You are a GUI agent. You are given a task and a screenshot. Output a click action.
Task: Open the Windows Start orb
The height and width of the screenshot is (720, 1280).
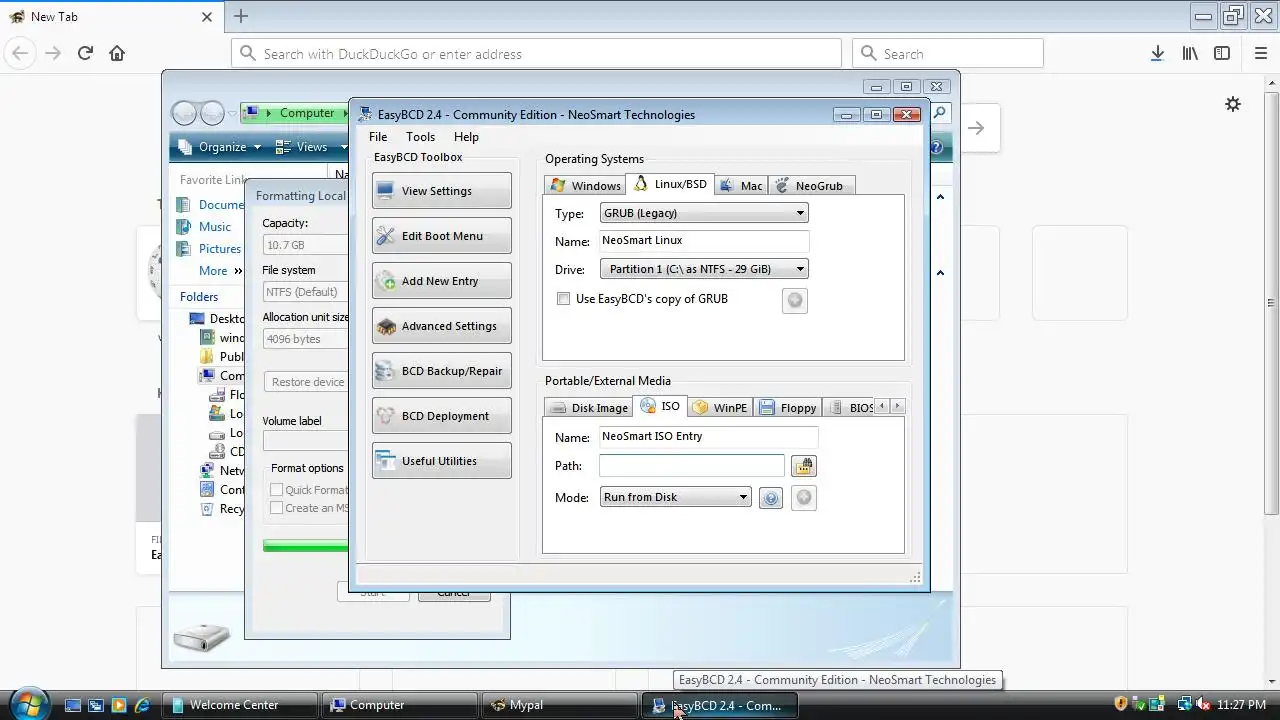tap(27, 703)
